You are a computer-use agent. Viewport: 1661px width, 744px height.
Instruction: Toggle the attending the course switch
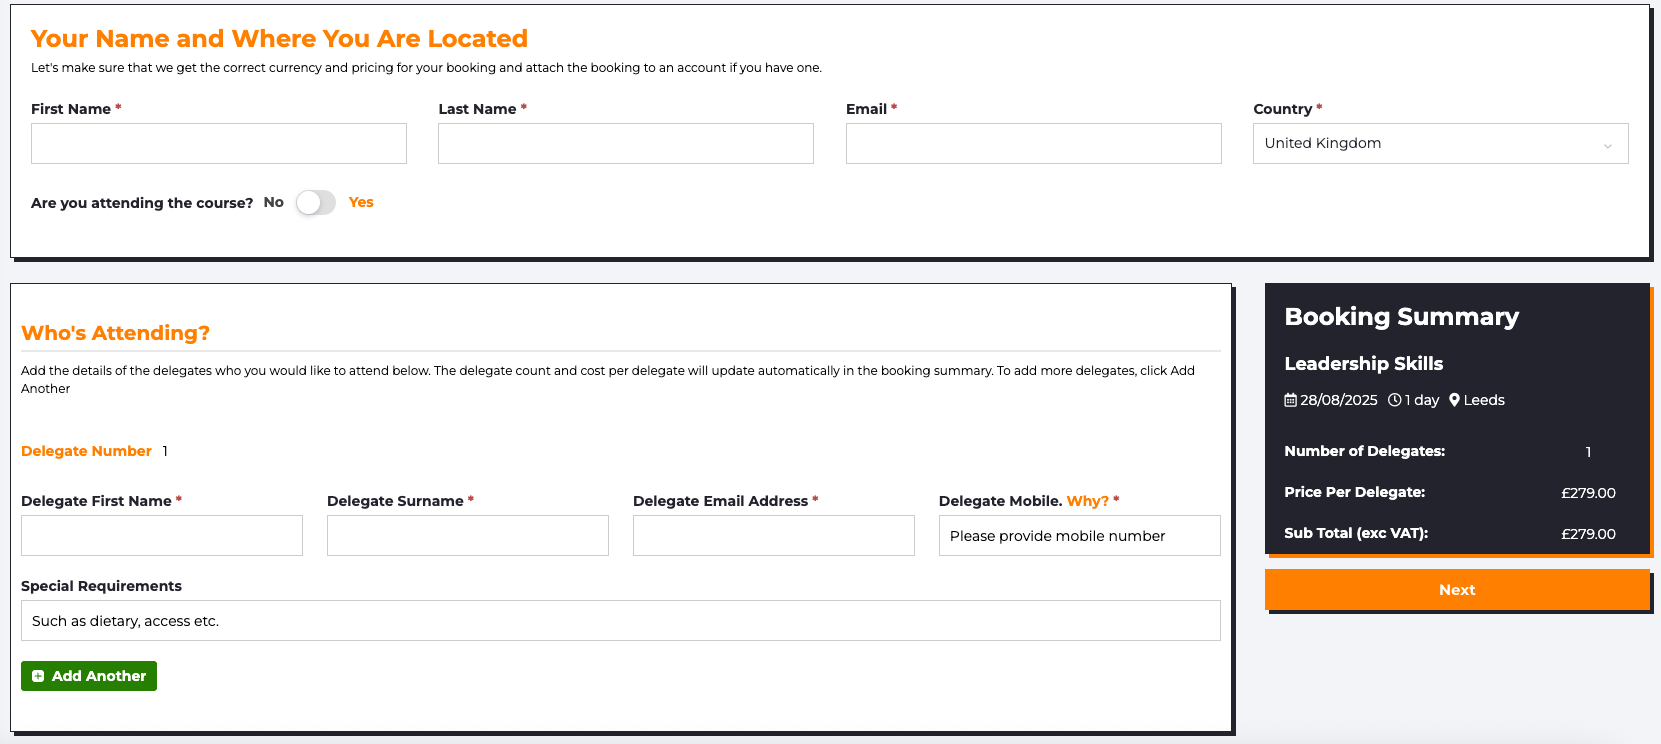point(316,203)
